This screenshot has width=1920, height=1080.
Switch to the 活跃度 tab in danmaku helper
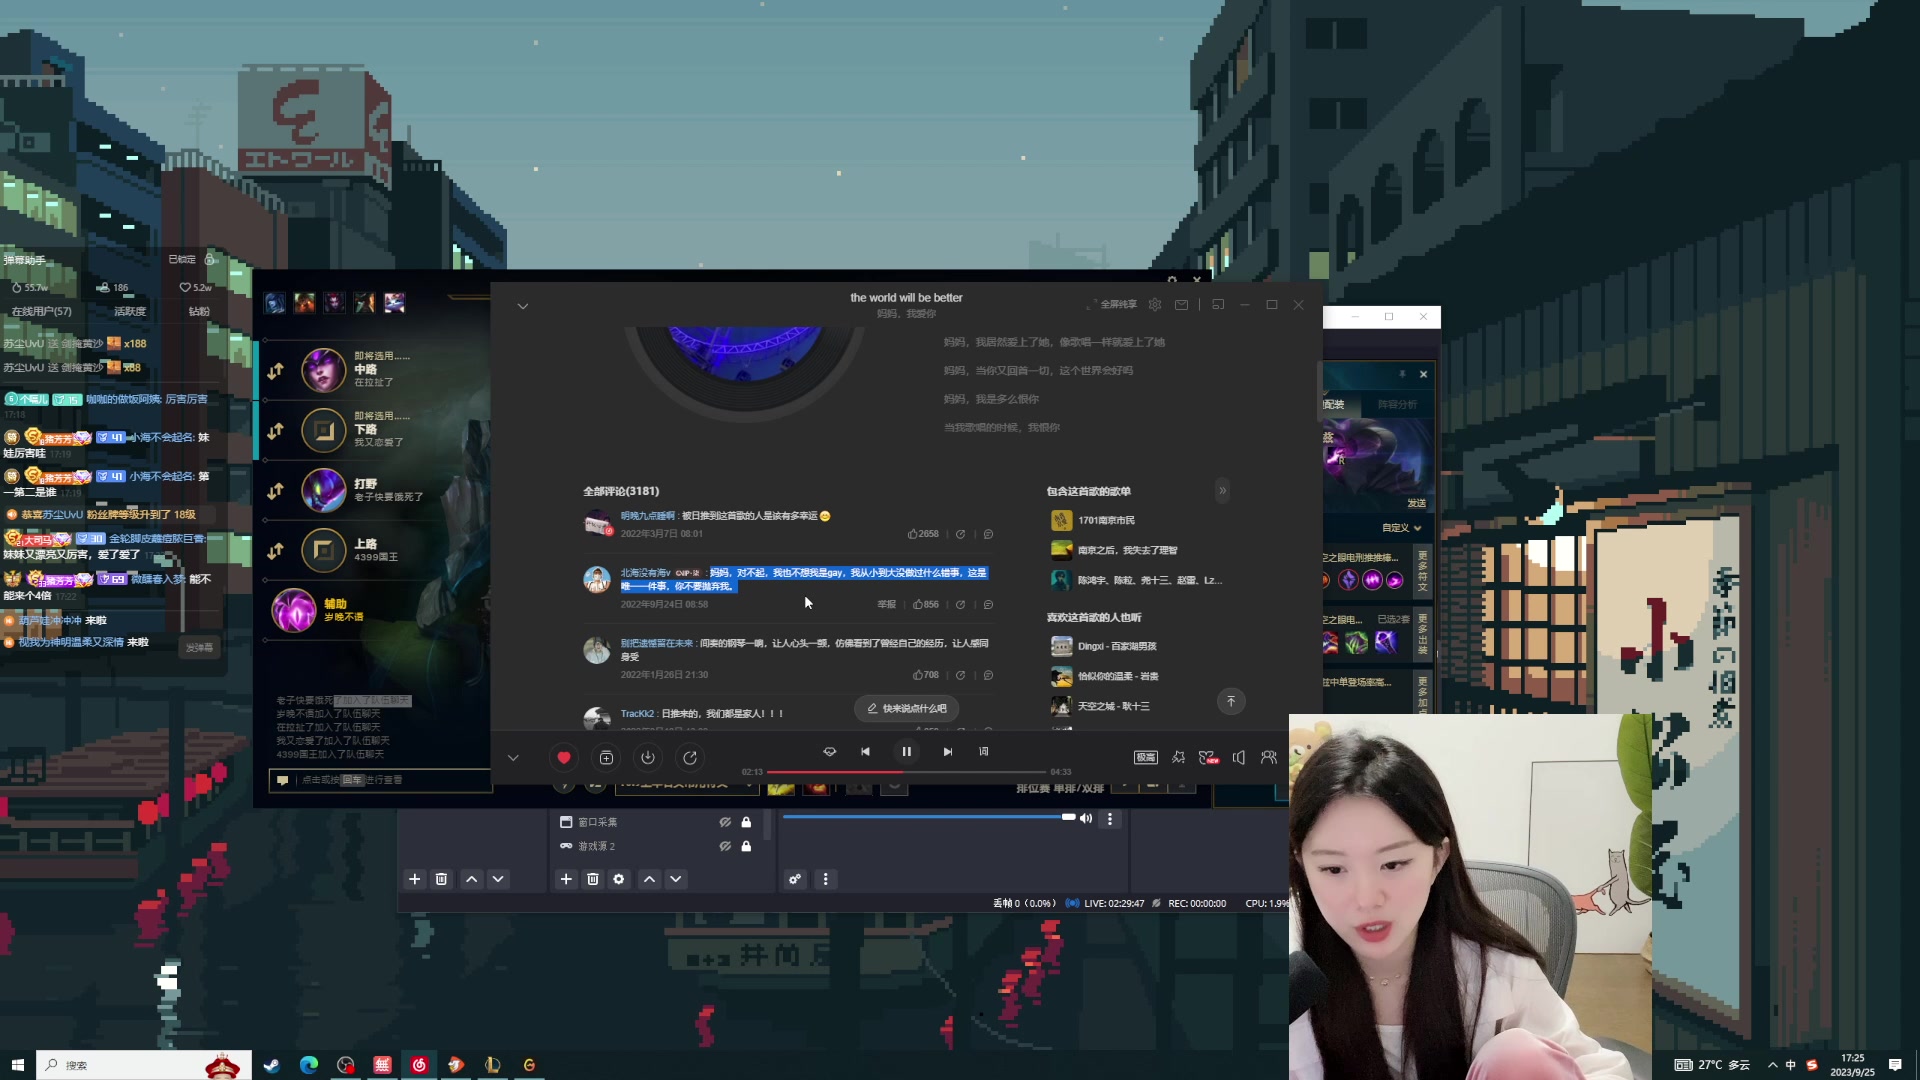(130, 311)
